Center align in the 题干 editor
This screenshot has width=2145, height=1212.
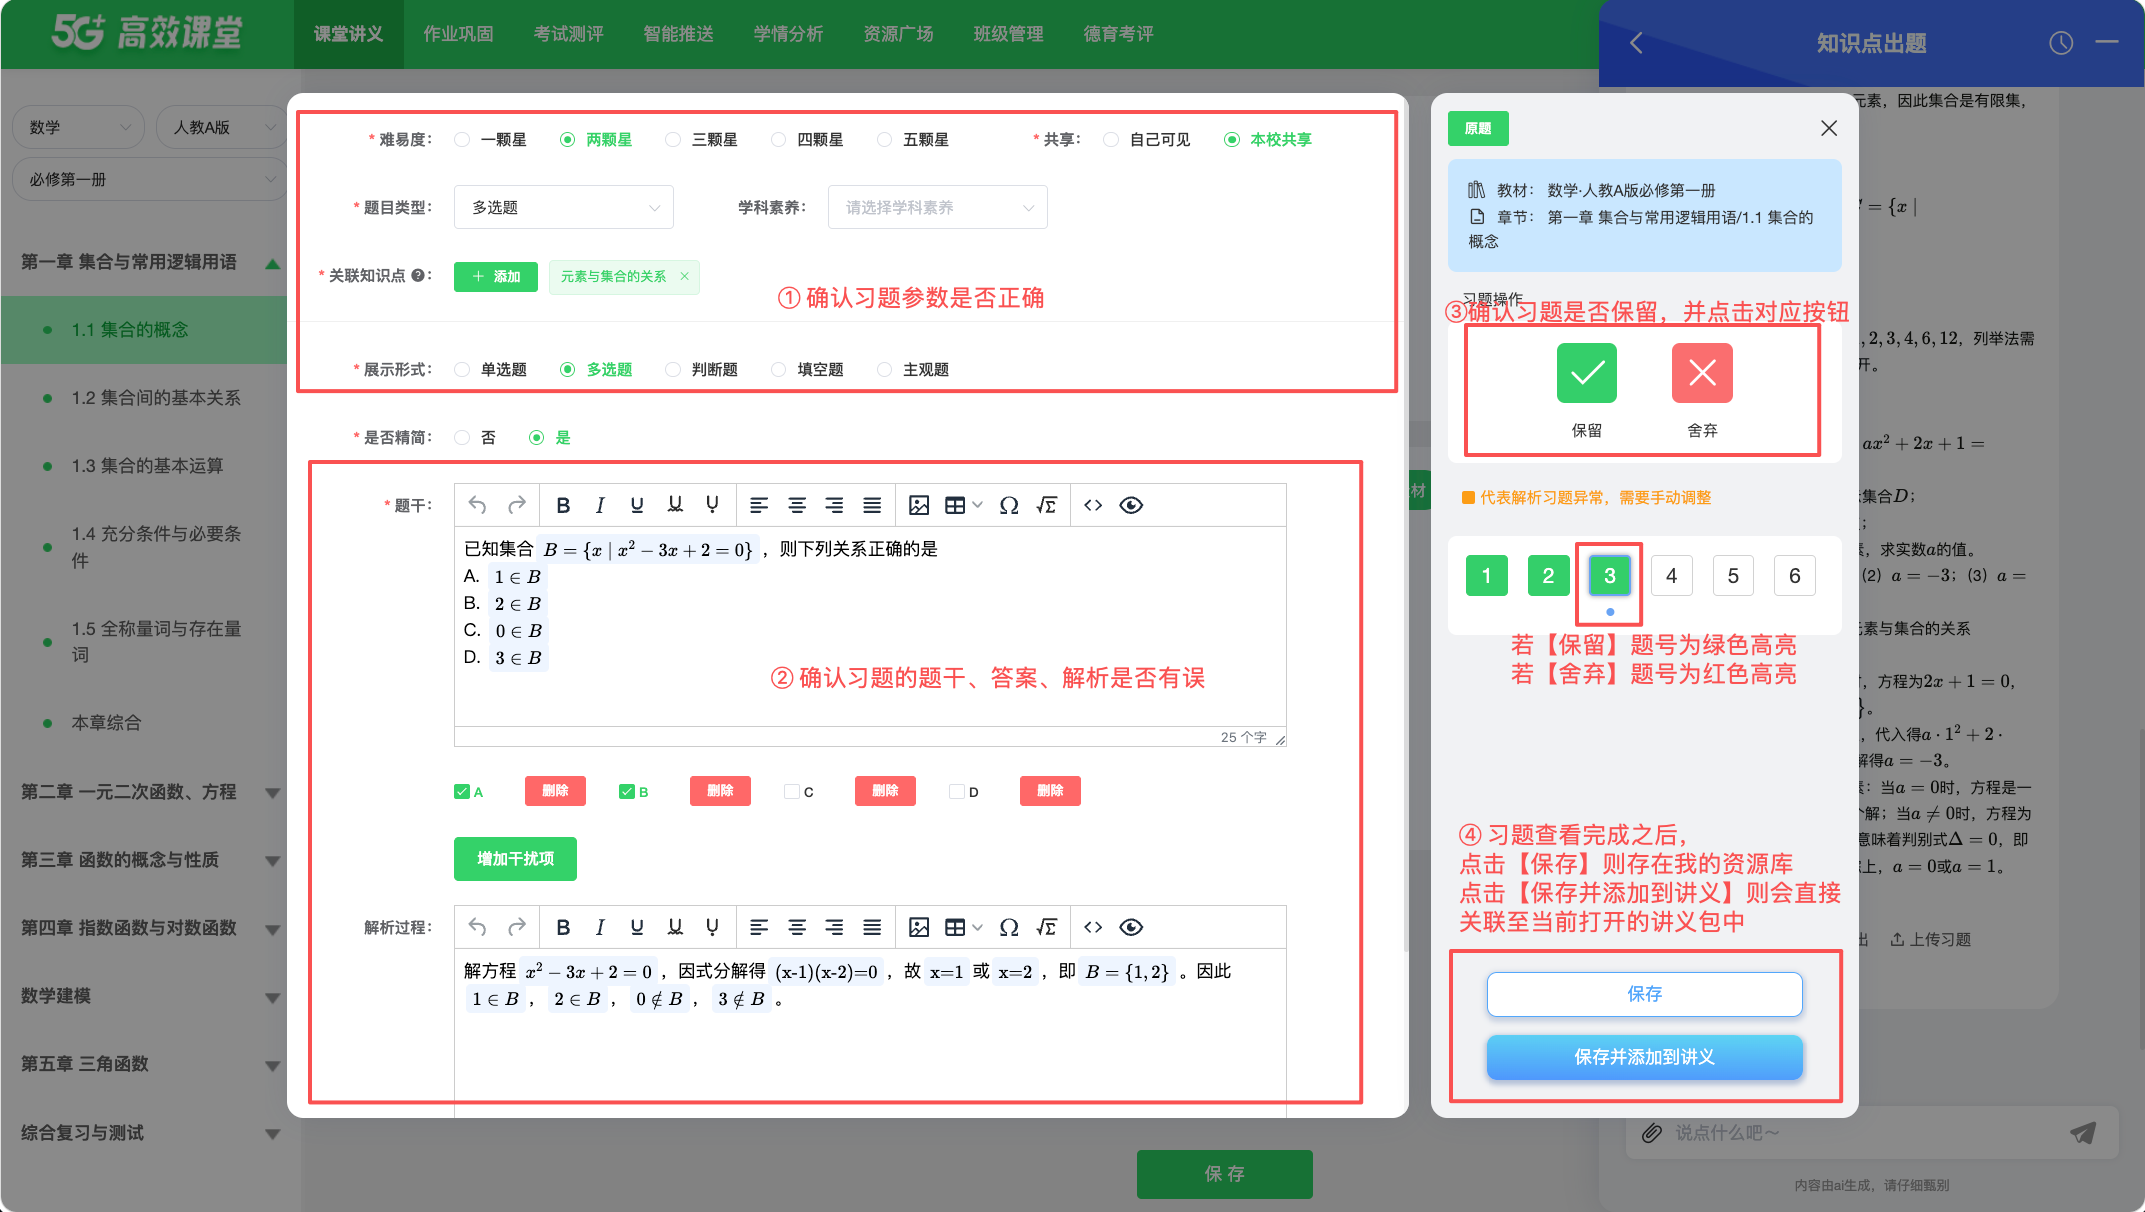pyautogui.click(x=797, y=505)
